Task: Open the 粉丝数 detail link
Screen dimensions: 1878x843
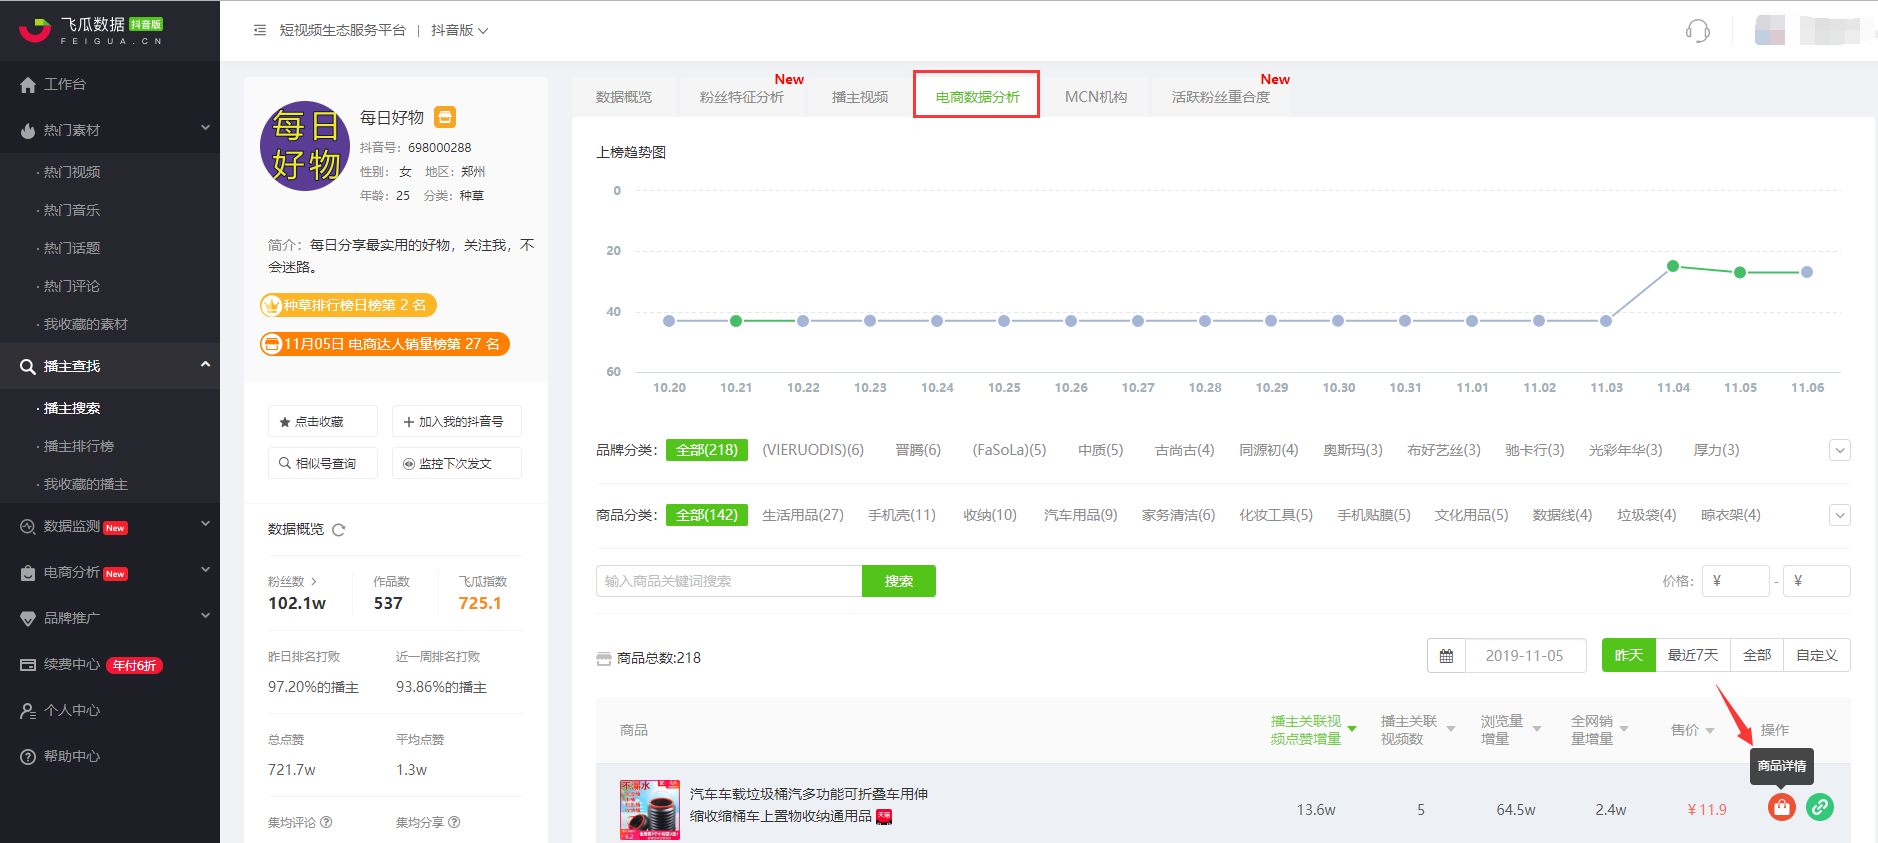Action: tap(292, 581)
